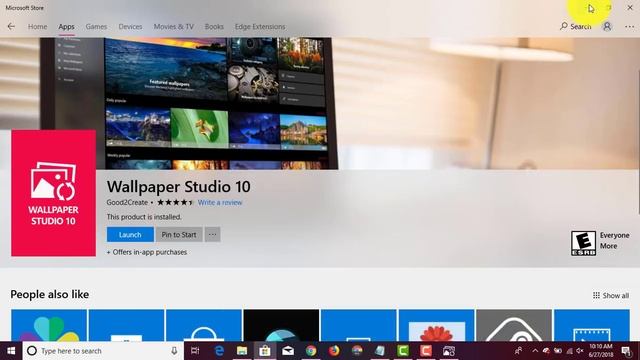Open the Edge Extensions tab
Image resolution: width=640 pixels, height=360 pixels.
pos(260,27)
